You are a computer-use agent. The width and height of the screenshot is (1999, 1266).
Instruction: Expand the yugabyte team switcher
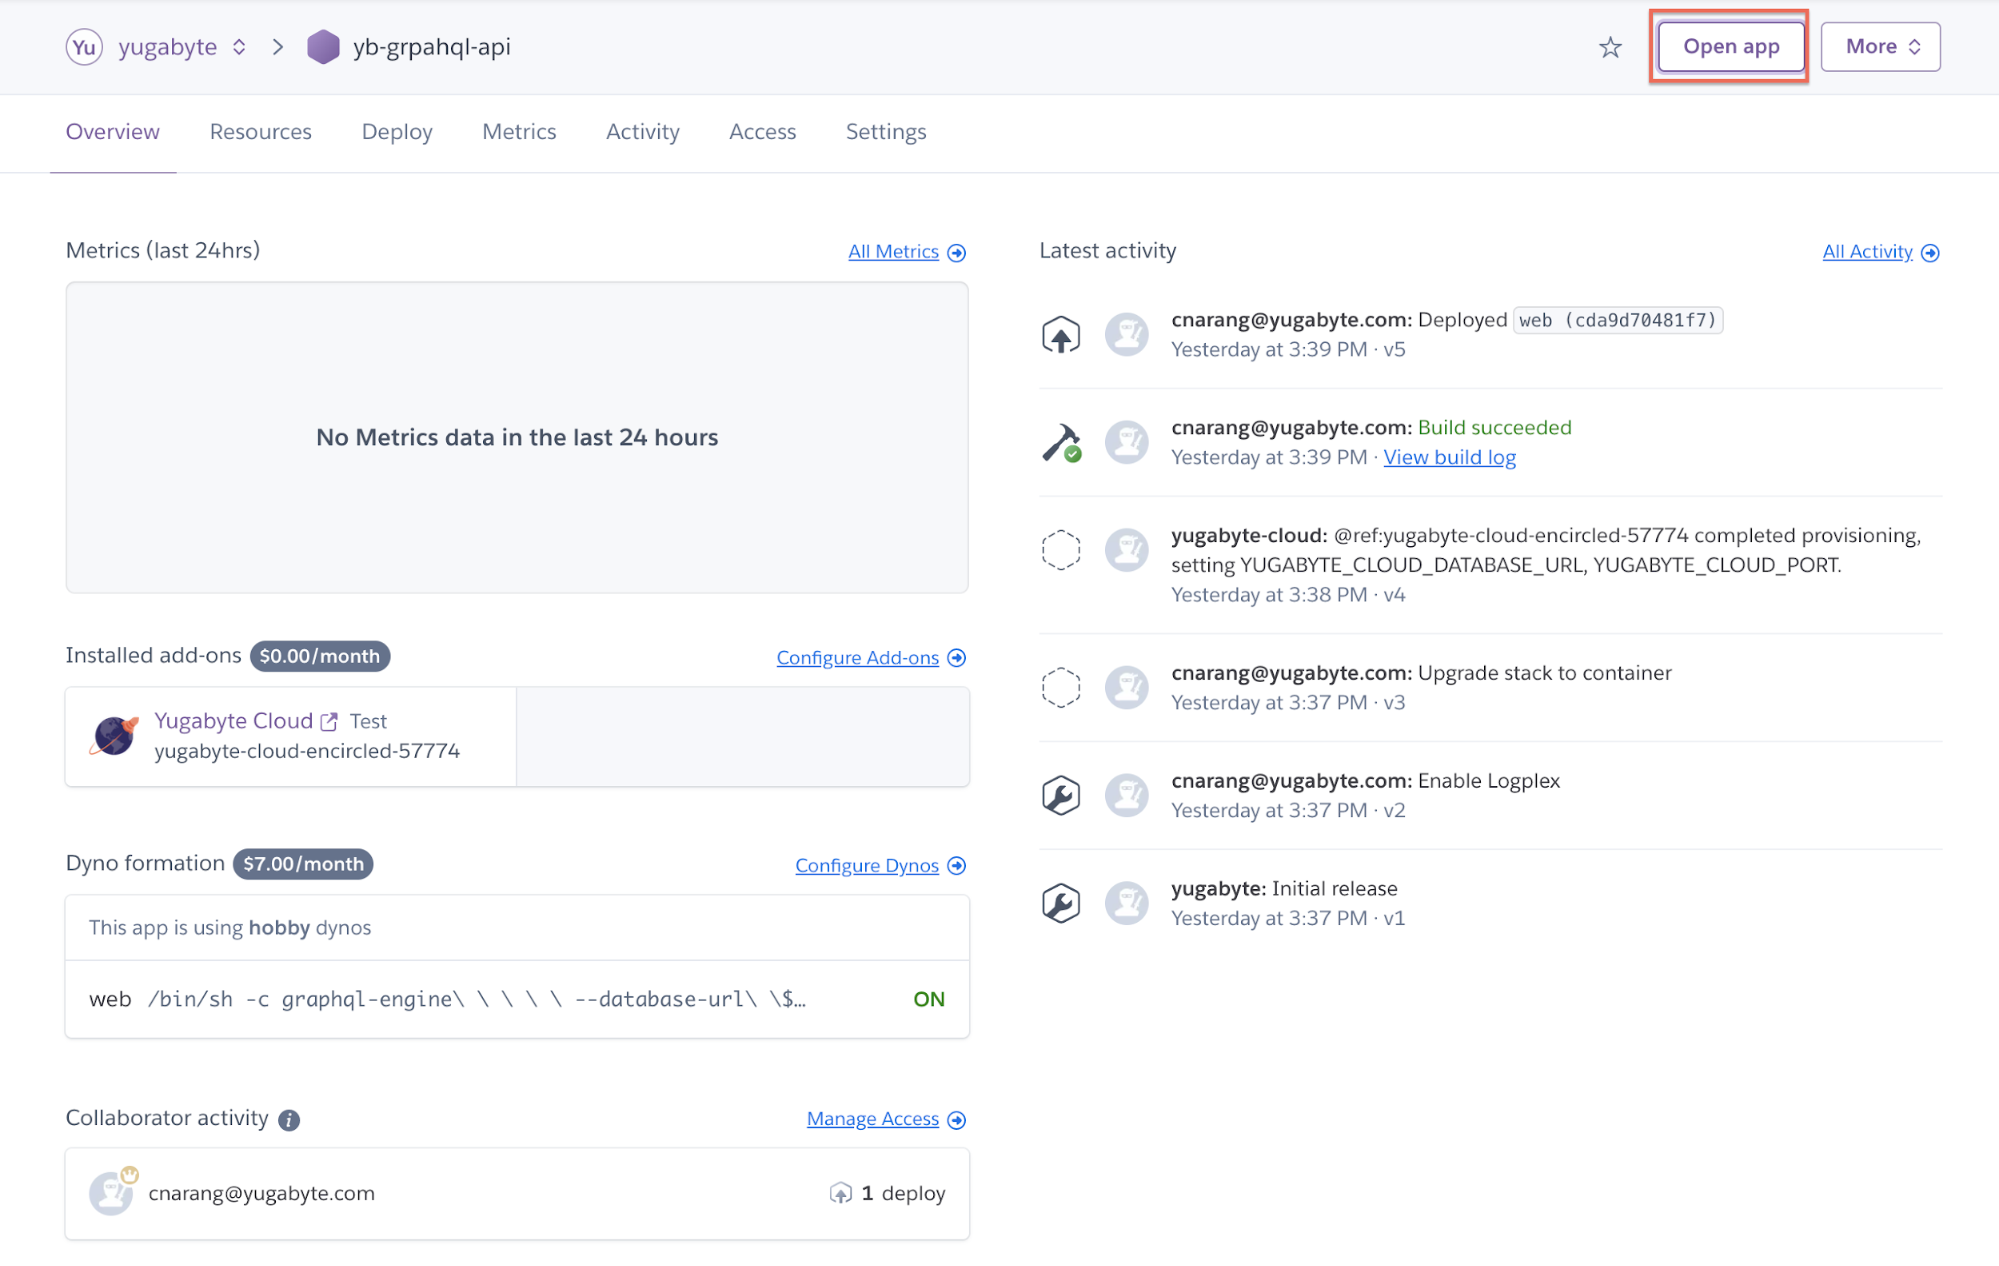click(239, 47)
